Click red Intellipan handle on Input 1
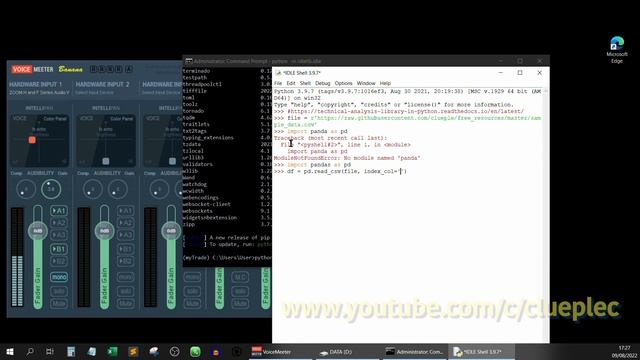This screenshot has width=640, height=360. [x=32, y=140]
